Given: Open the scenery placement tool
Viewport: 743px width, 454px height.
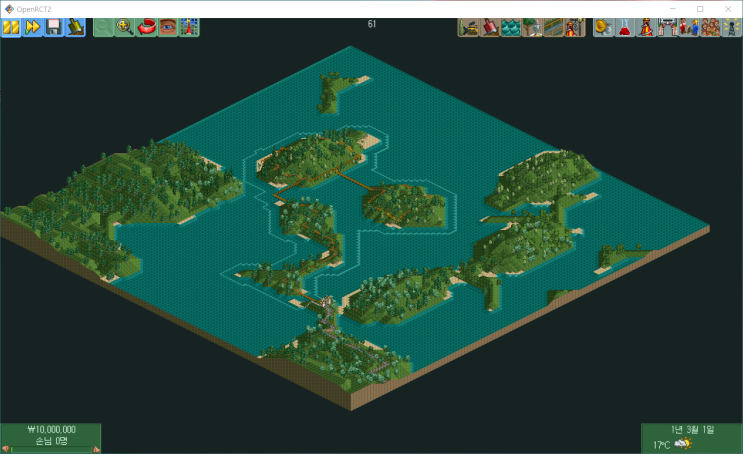Looking at the screenshot, I should pos(532,27).
